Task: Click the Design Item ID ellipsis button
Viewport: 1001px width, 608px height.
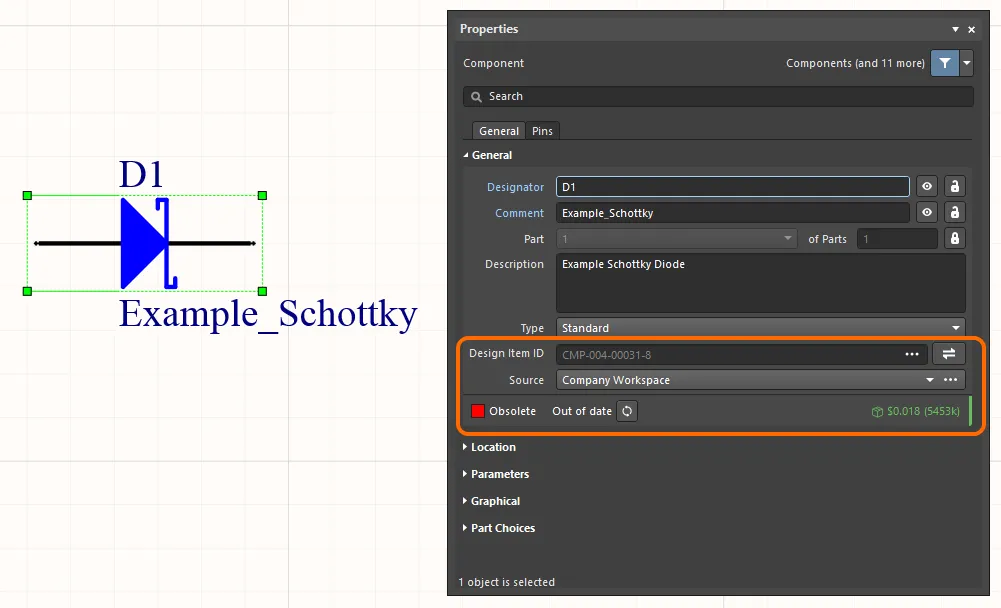Action: [x=912, y=354]
